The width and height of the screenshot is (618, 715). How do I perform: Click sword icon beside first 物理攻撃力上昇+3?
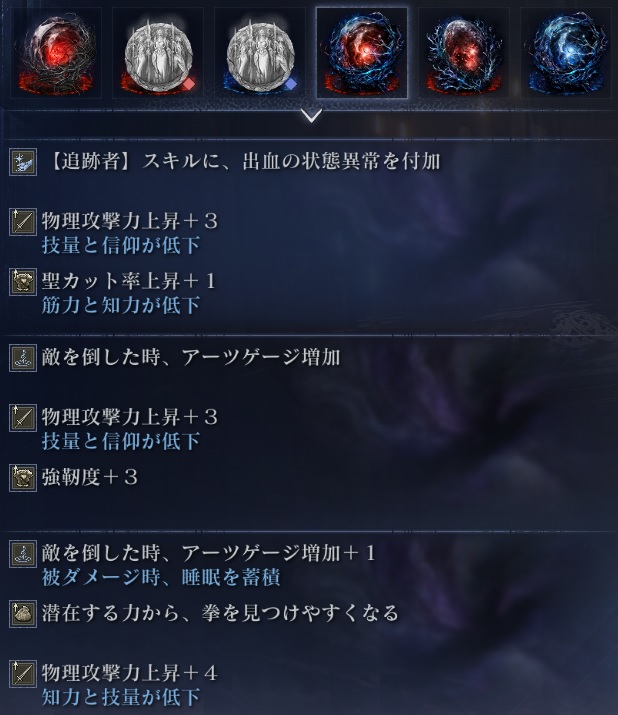(x=23, y=222)
